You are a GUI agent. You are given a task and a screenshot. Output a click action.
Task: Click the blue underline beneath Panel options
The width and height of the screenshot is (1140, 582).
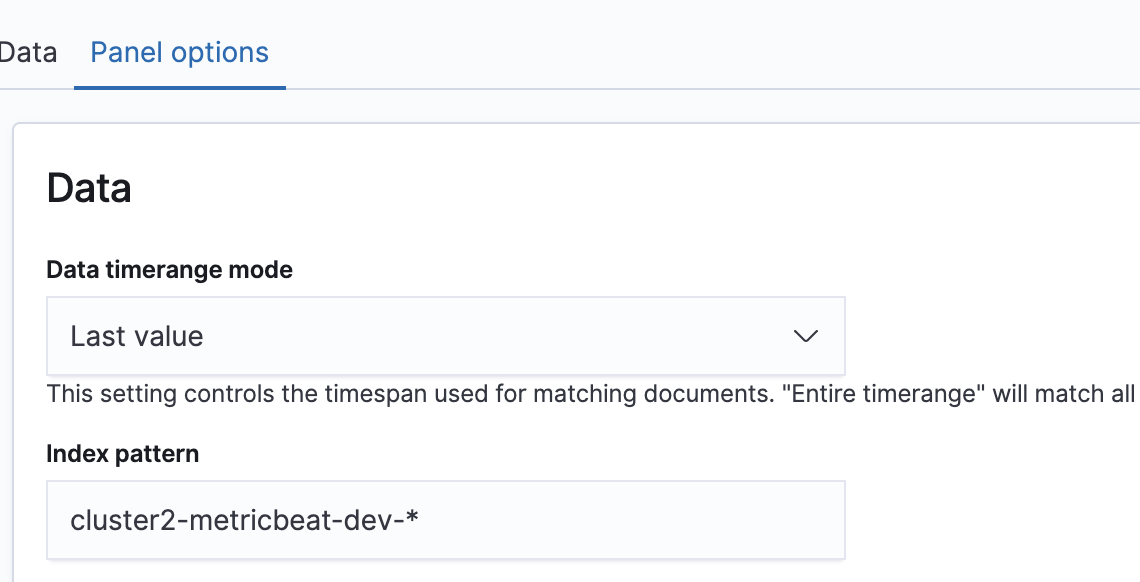[x=180, y=87]
